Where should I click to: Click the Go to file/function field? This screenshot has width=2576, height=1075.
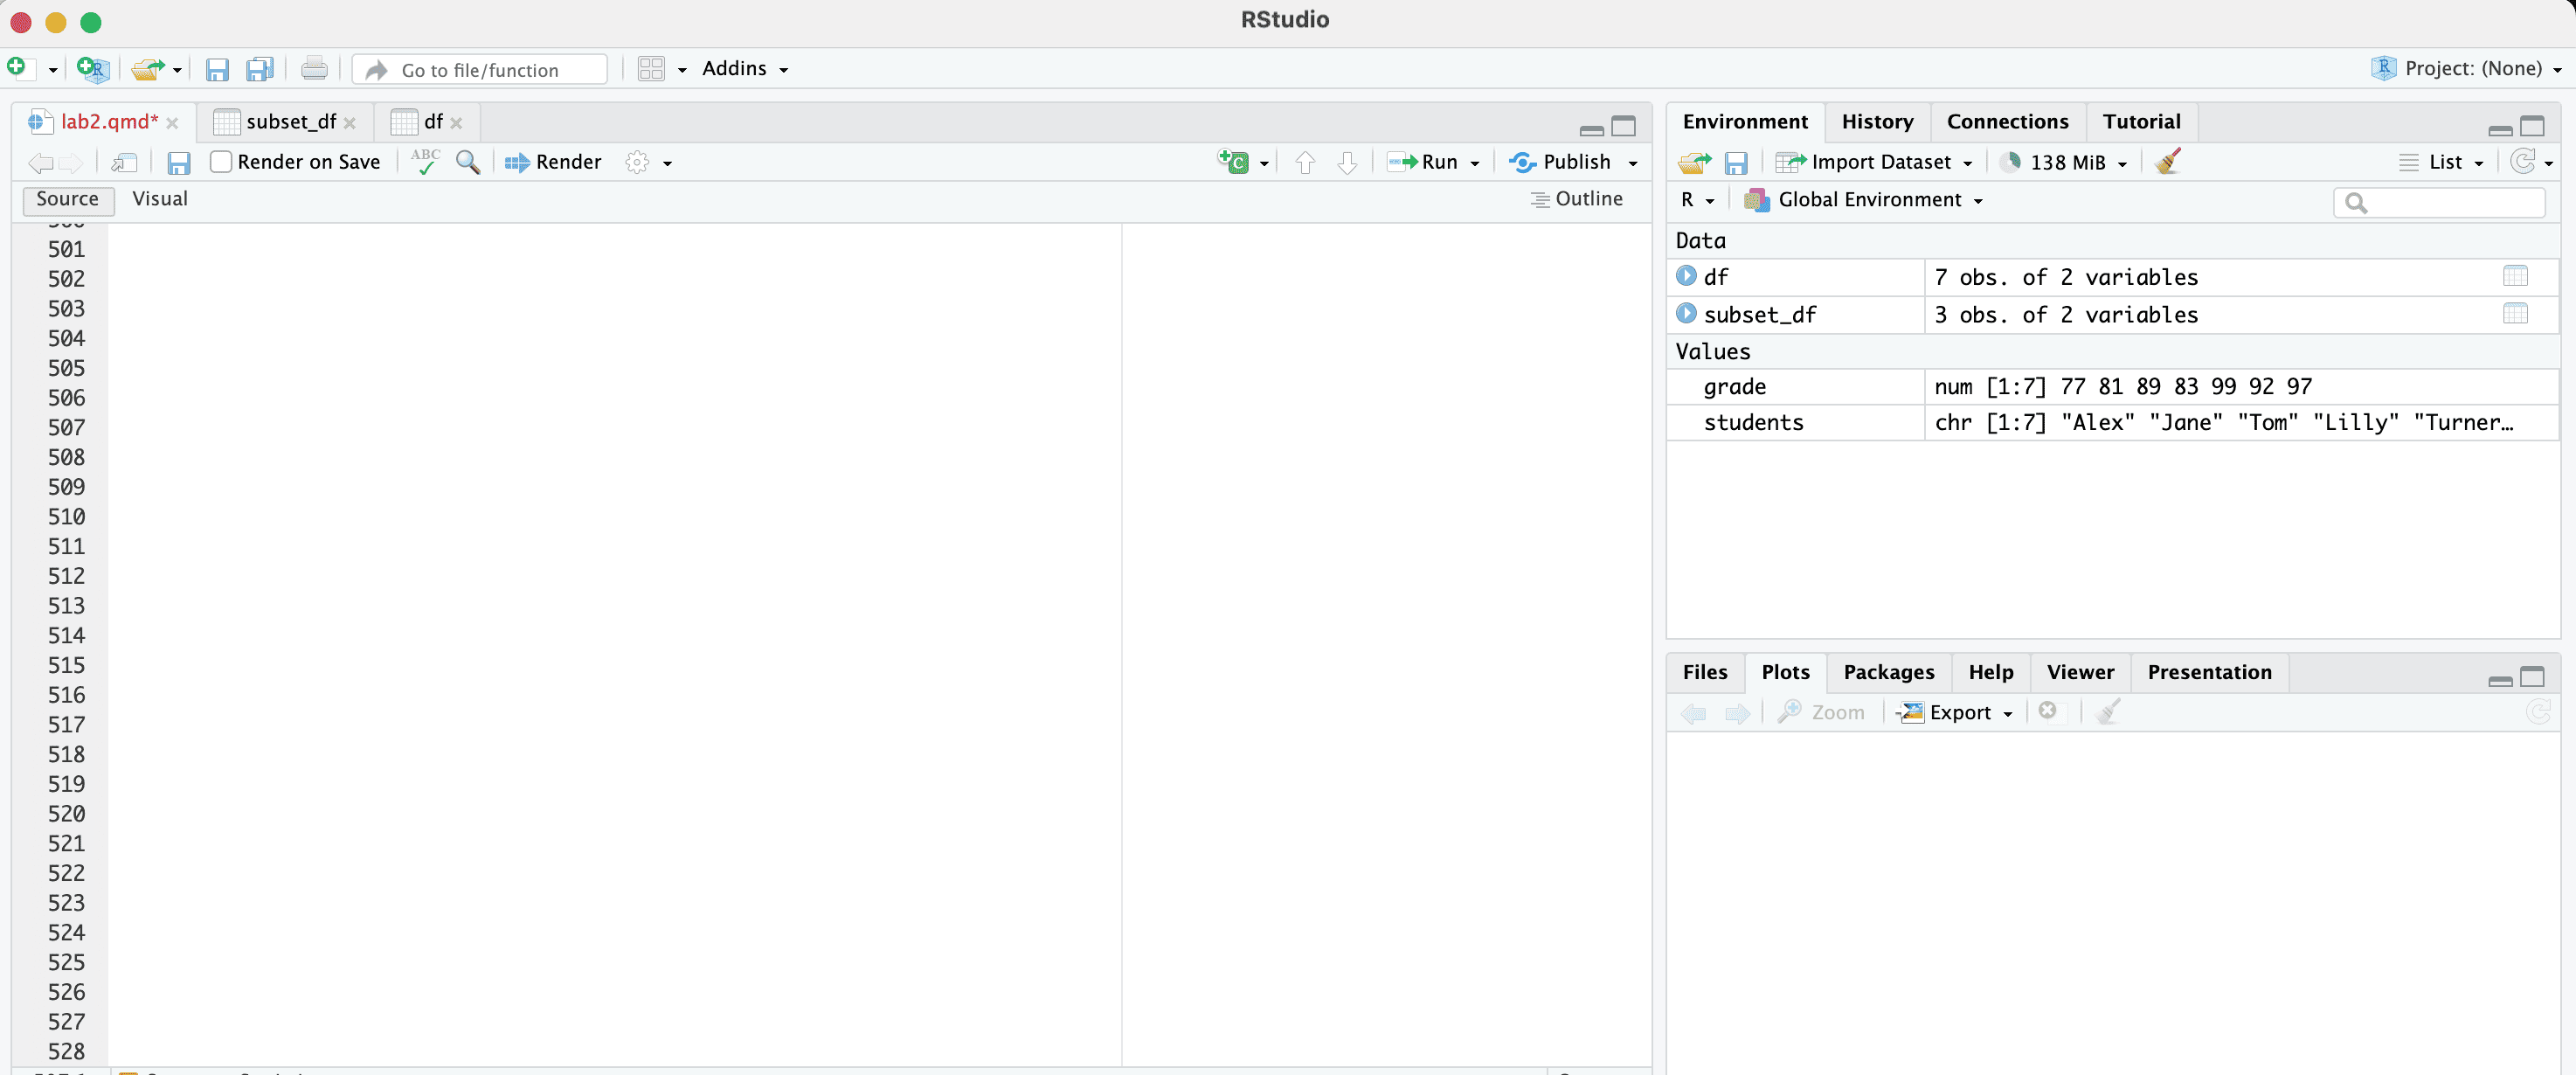(x=480, y=70)
